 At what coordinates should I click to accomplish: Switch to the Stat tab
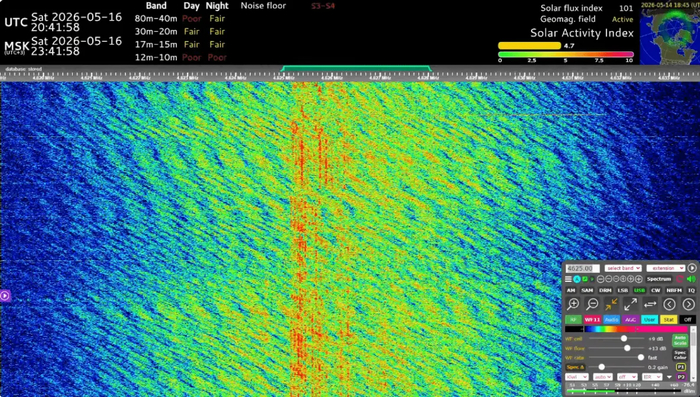(x=669, y=320)
